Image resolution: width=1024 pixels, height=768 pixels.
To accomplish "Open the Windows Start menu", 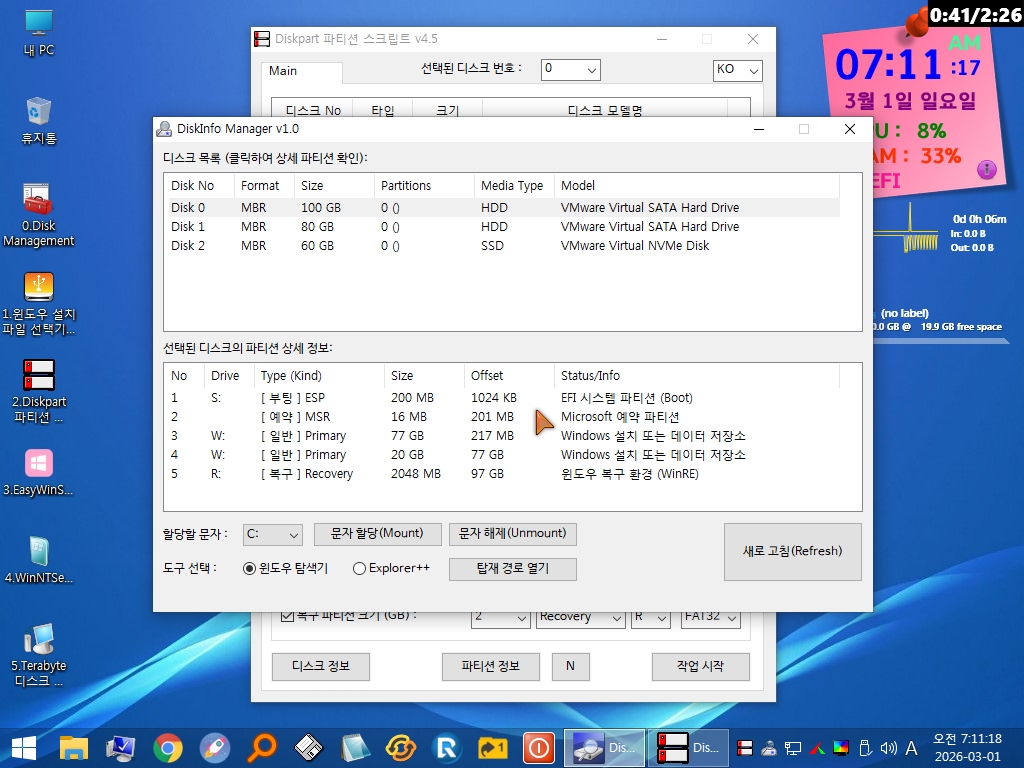I will click(24, 748).
